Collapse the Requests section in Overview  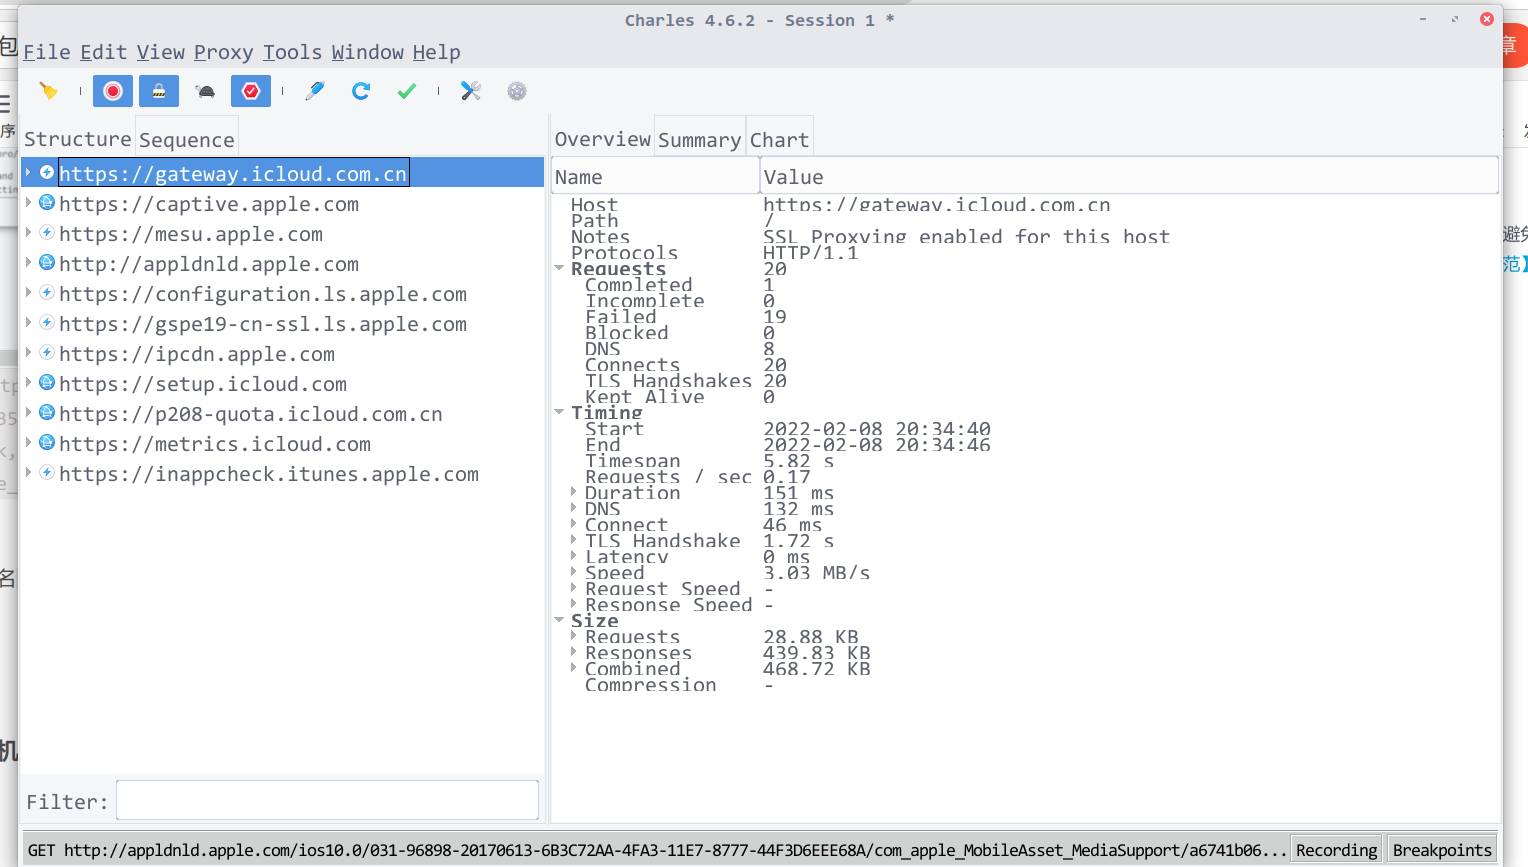click(x=559, y=268)
